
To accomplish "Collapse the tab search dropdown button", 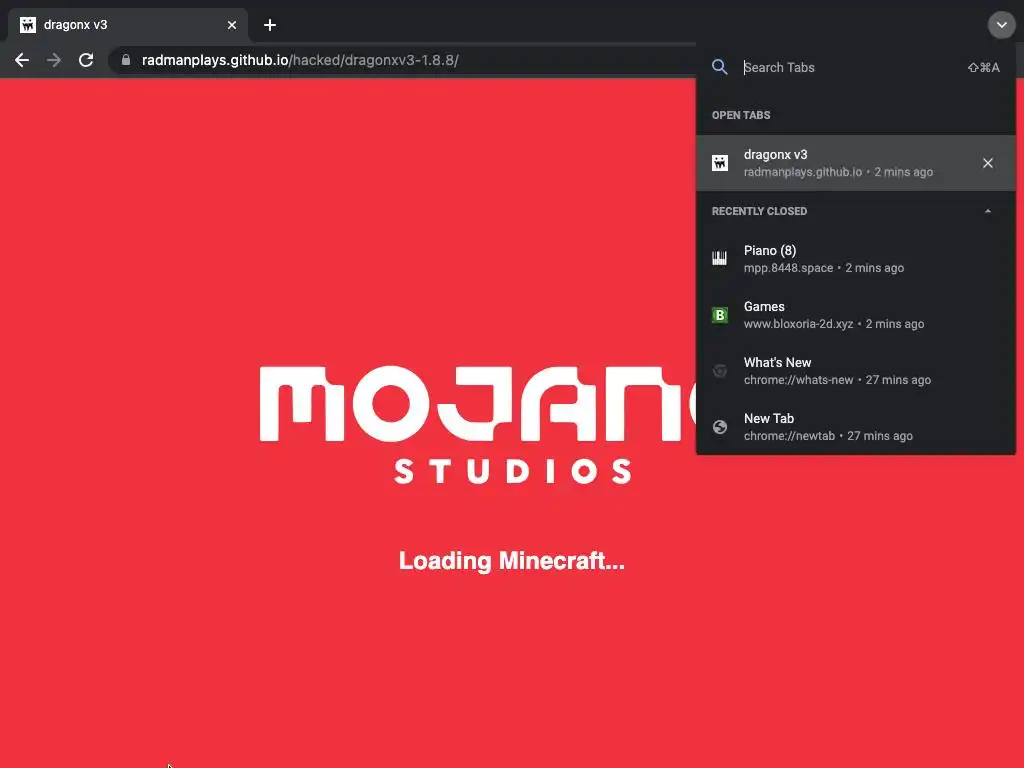I will (1001, 25).
